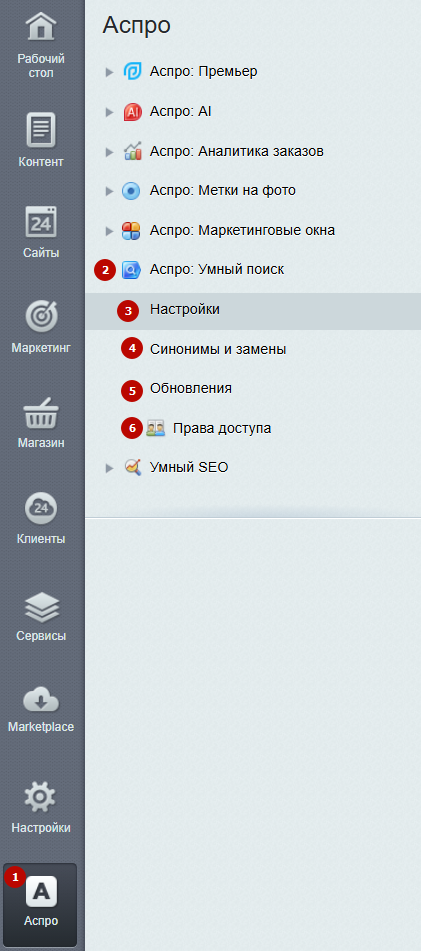The width and height of the screenshot is (421, 951).
Task: Expand the Аспро: Премьер tree node
Action: [110, 72]
